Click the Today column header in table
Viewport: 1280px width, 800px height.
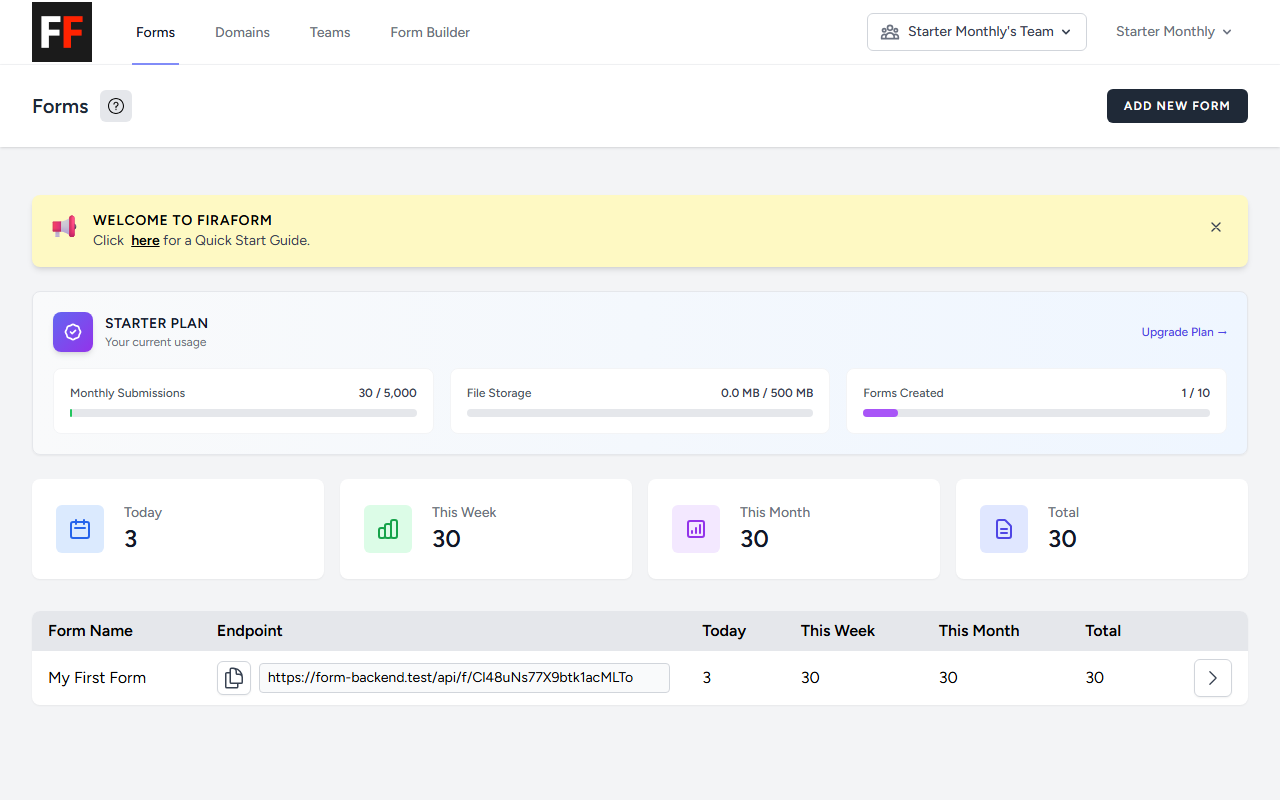click(724, 631)
